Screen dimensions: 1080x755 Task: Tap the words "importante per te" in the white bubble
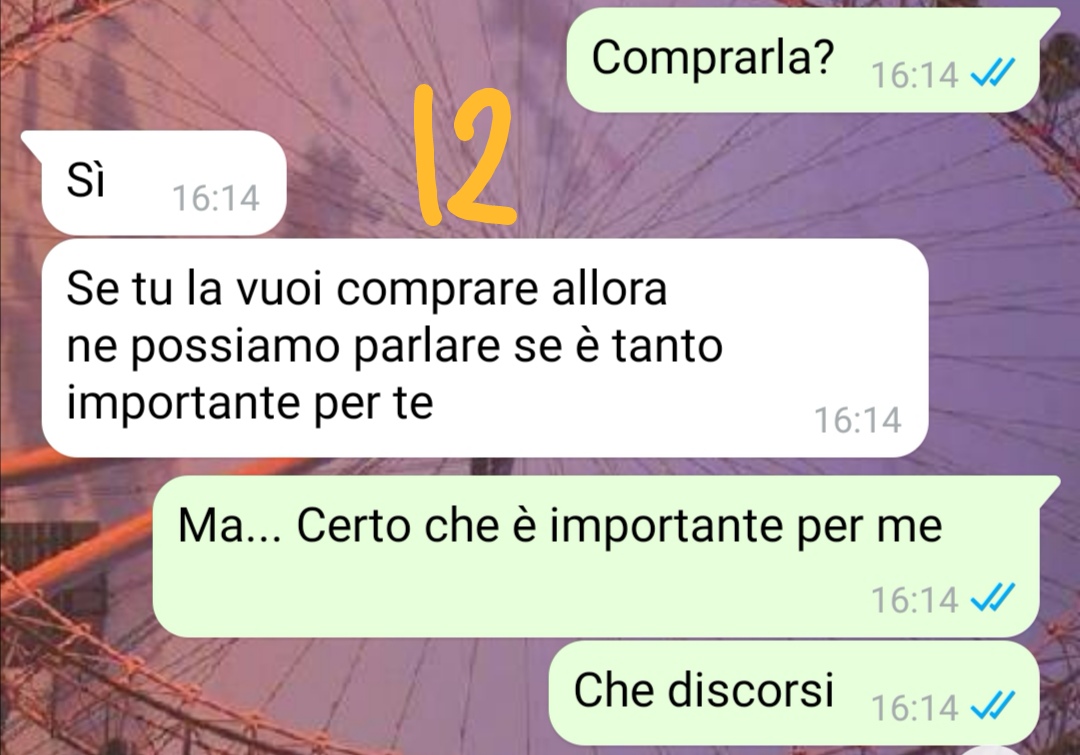click(250, 404)
